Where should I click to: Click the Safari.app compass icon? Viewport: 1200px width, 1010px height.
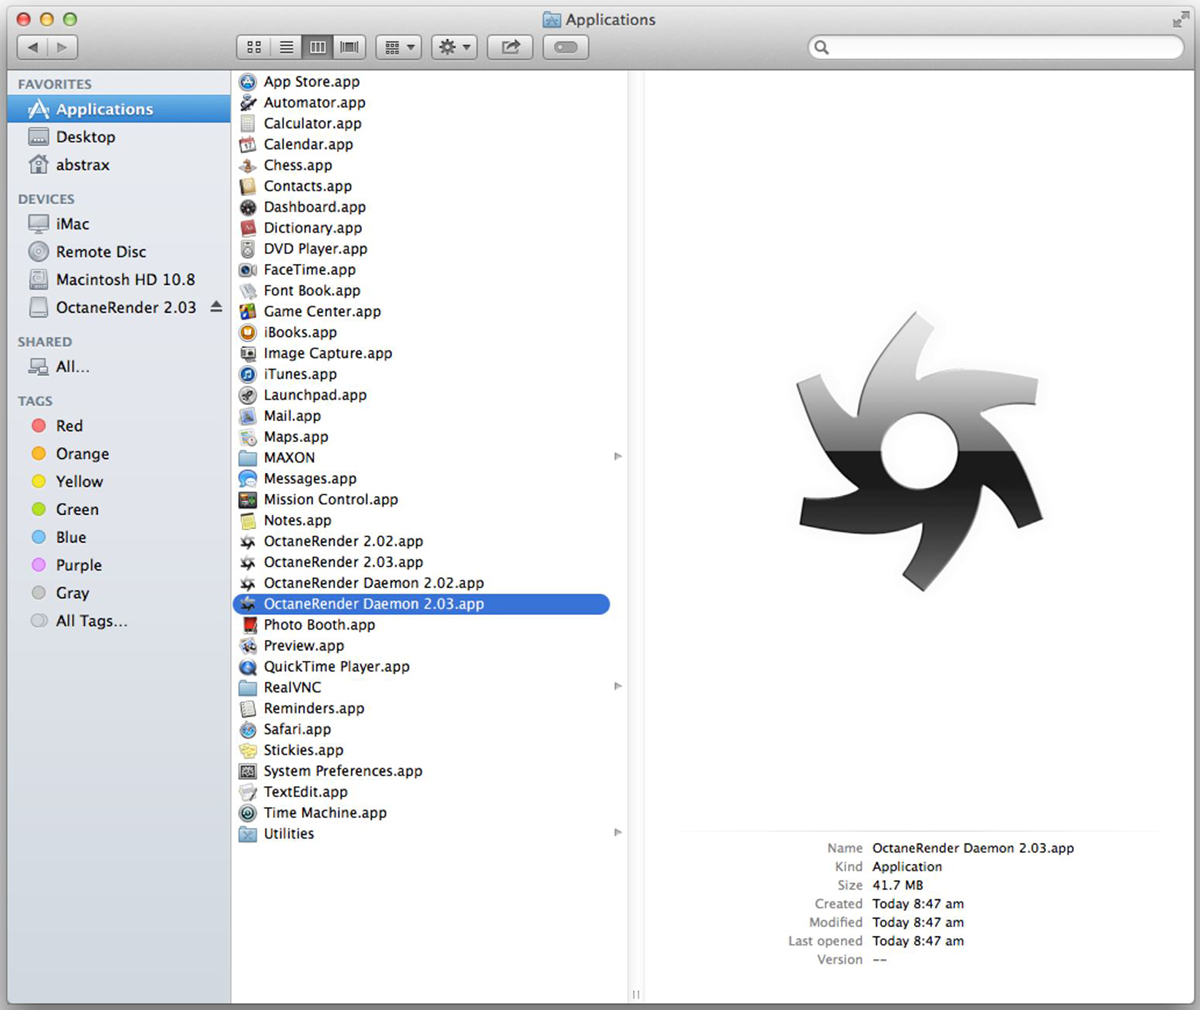point(248,730)
